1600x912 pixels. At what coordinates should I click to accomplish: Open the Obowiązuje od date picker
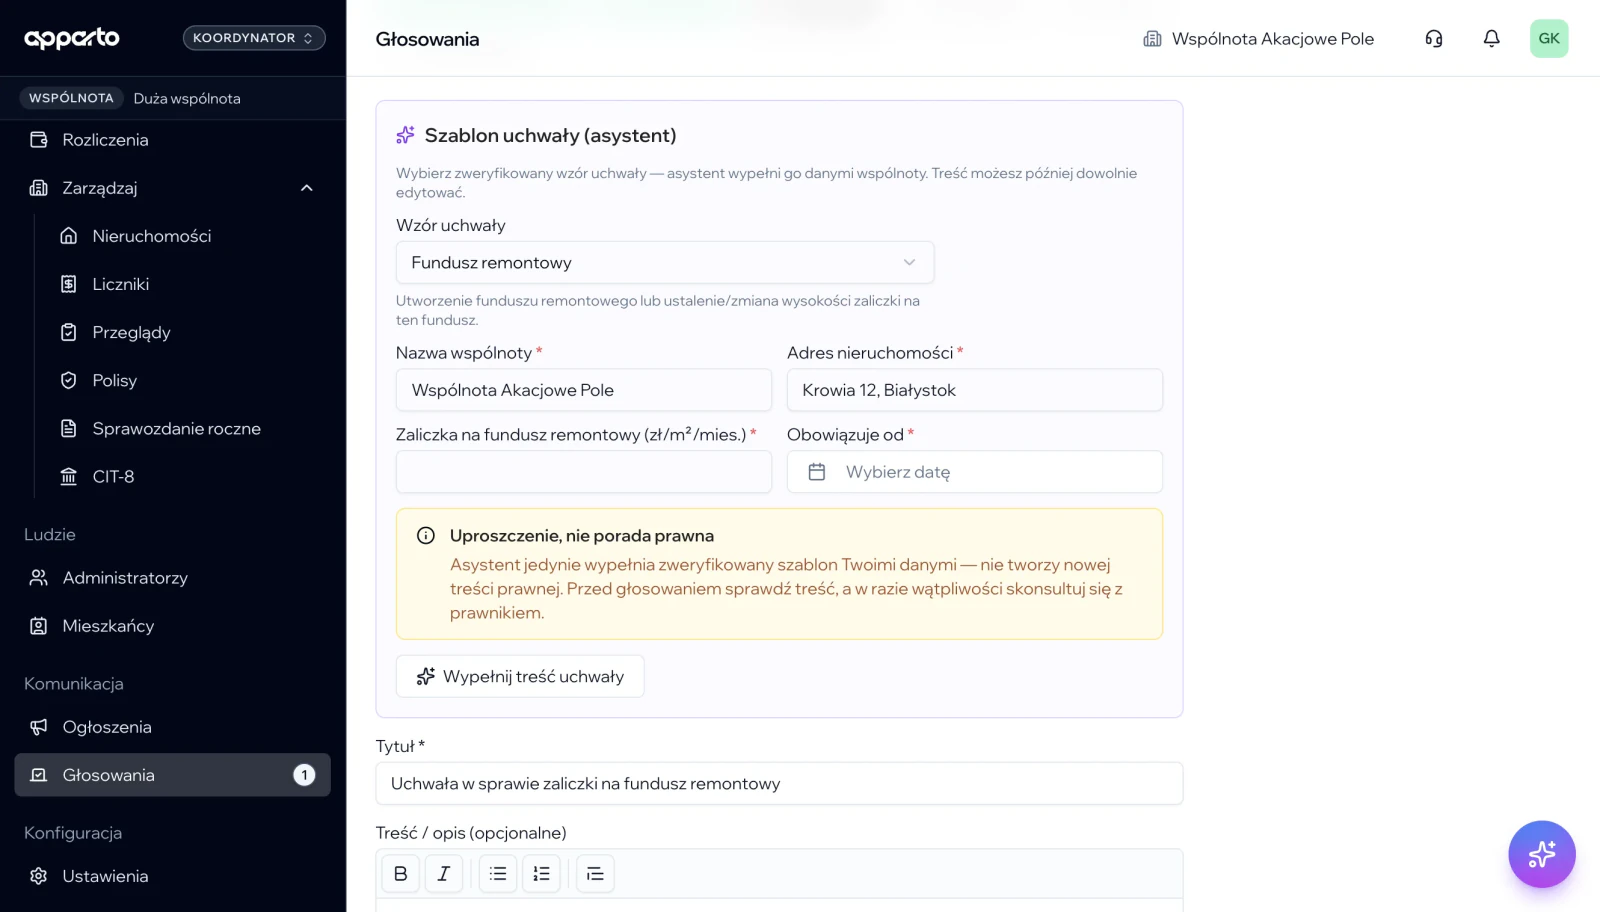975,472
